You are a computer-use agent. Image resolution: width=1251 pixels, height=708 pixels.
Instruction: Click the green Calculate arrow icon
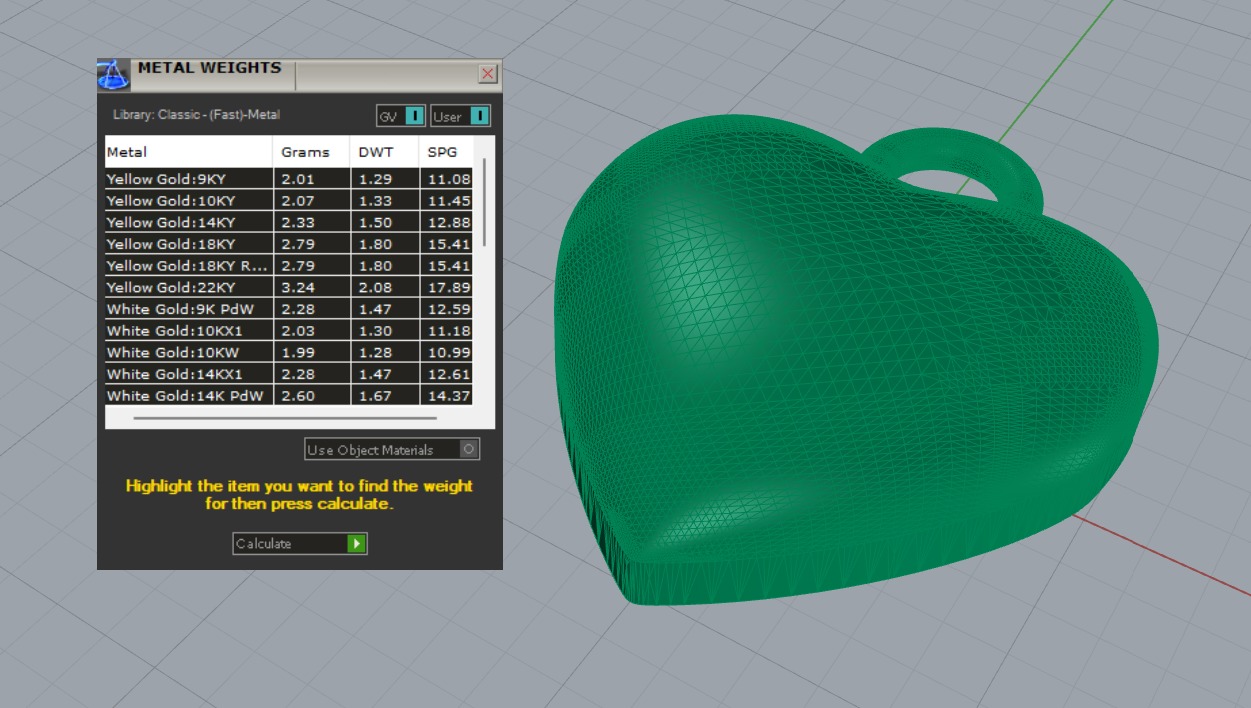click(x=357, y=543)
